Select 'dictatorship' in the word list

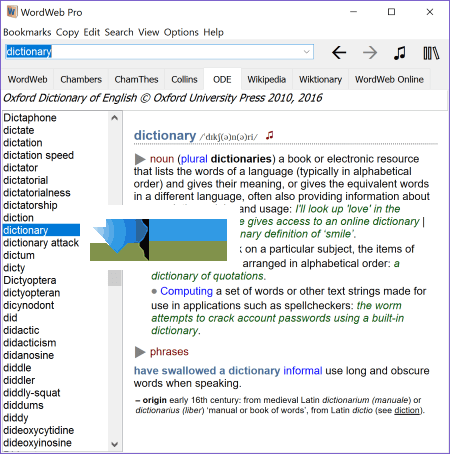point(30,205)
